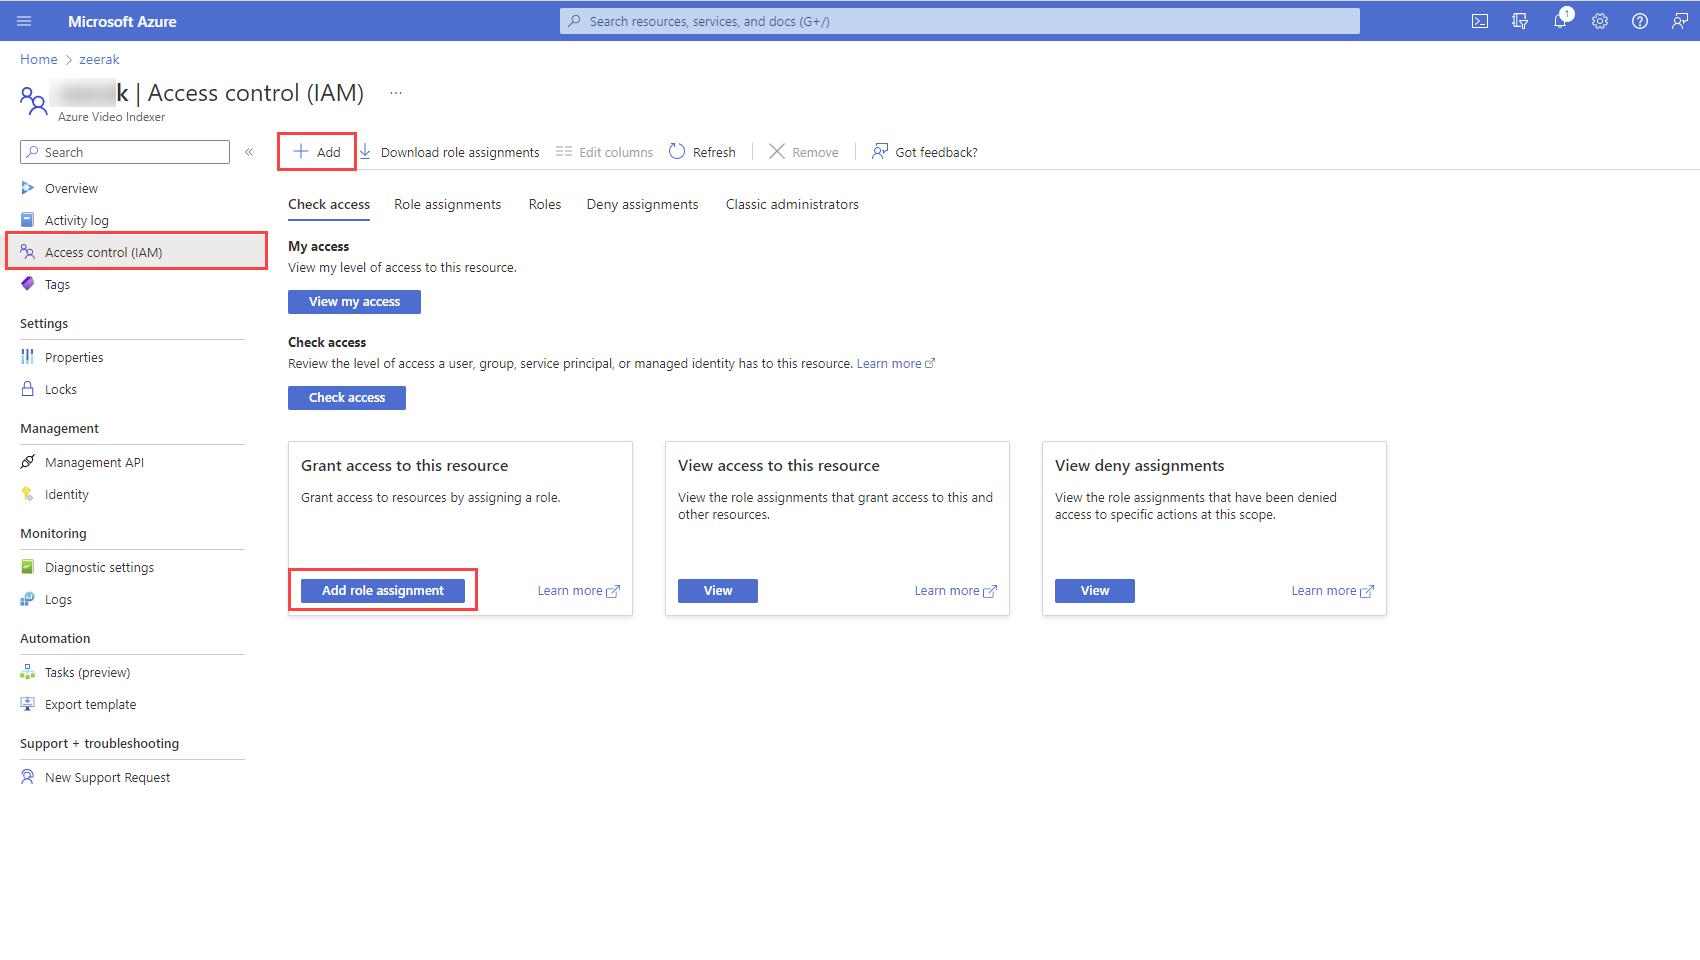This screenshot has width=1700, height=960.
Task: Open the notifications bell
Action: click(1560, 21)
